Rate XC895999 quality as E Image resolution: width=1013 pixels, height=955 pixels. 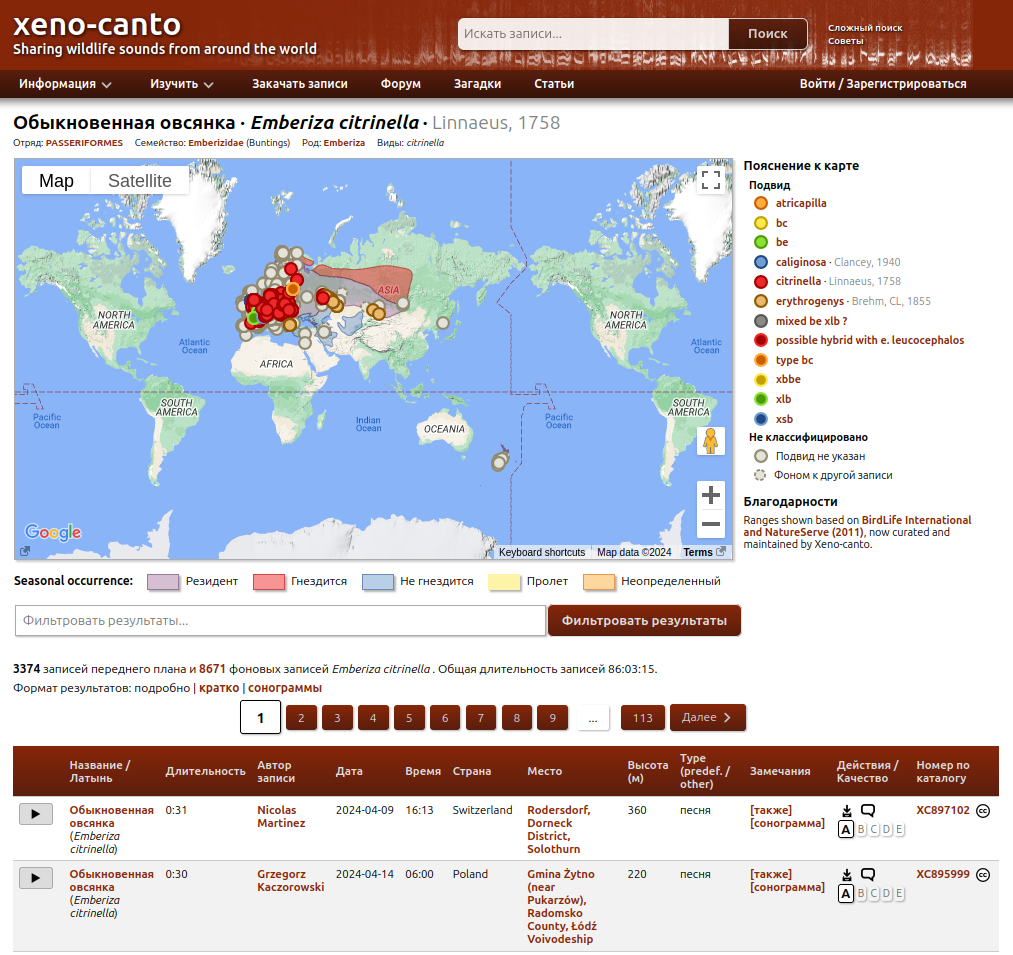pyautogui.click(x=899, y=894)
